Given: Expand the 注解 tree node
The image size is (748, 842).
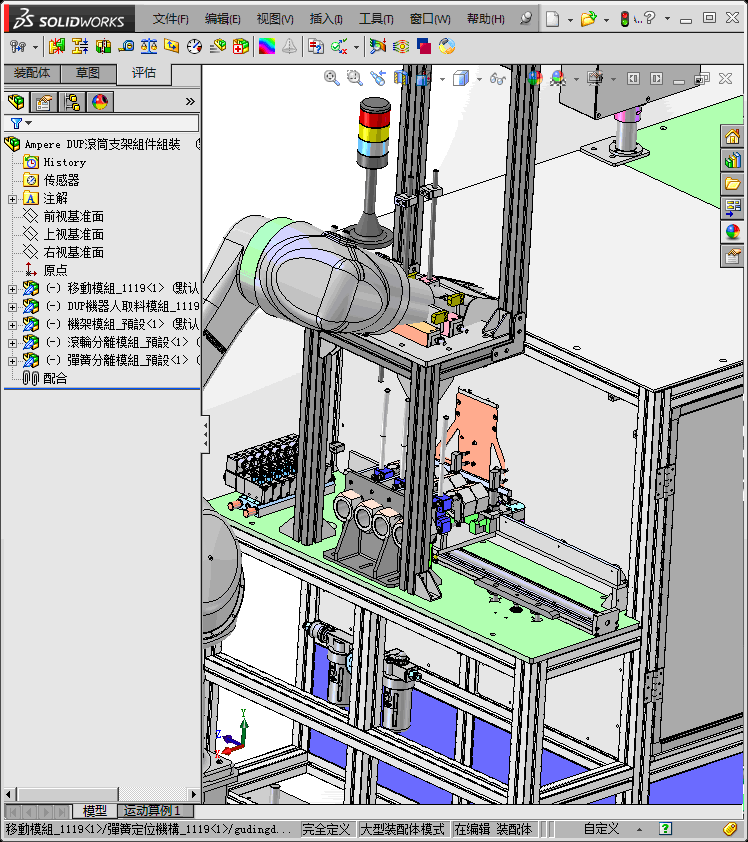Looking at the screenshot, I should click(12, 199).
